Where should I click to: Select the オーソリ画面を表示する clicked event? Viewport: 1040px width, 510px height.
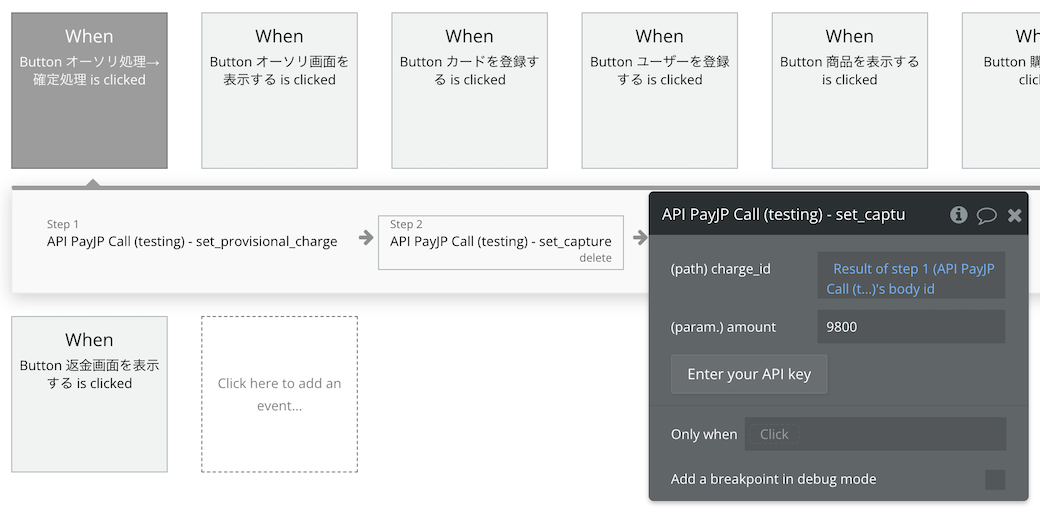[x=279, y=90]
